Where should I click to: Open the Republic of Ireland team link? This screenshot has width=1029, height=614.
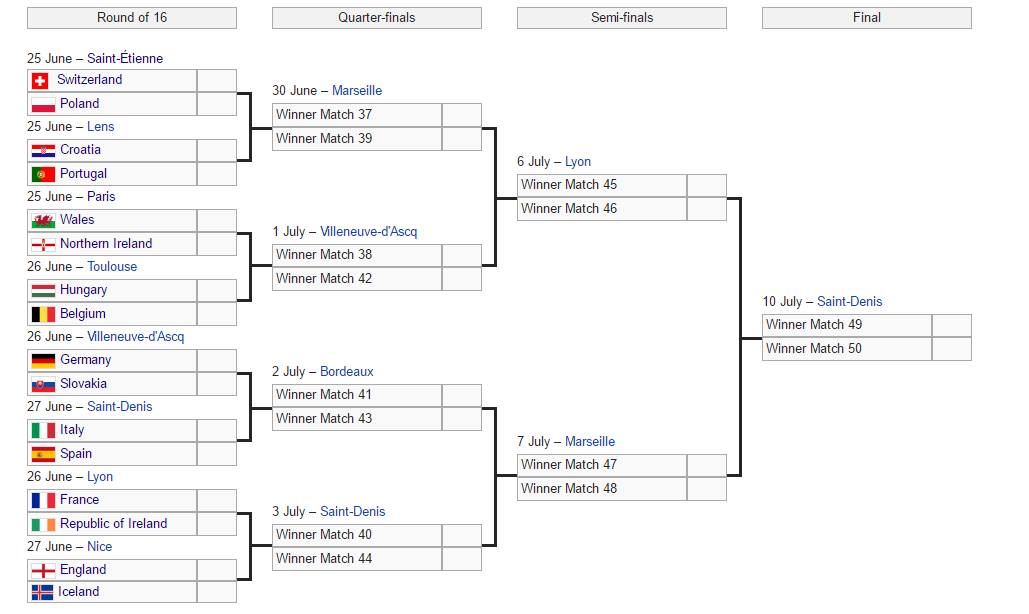(x=113, y=524)
